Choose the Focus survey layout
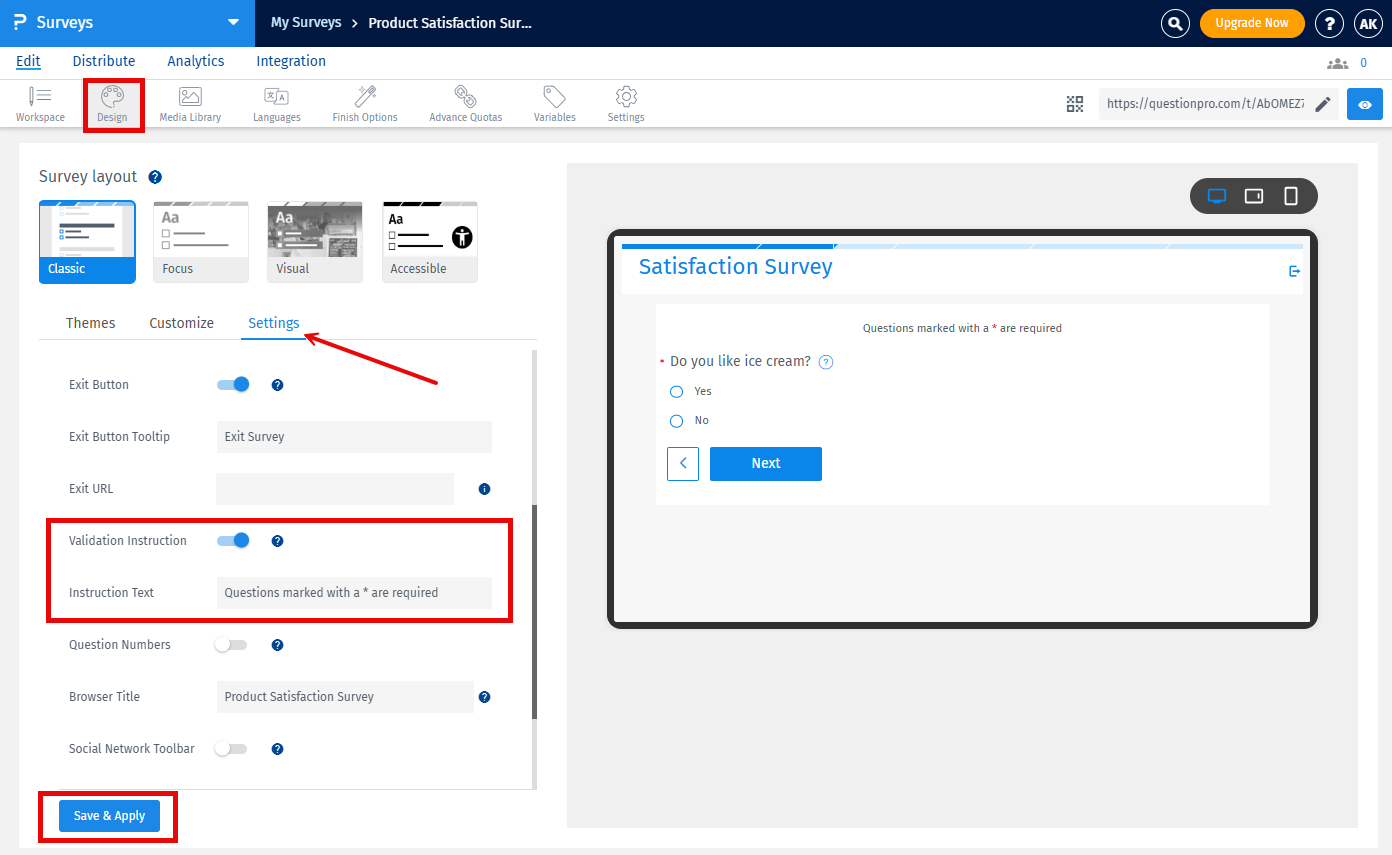Viewport: 1392px width, 855px height. [x=200, y=240]
